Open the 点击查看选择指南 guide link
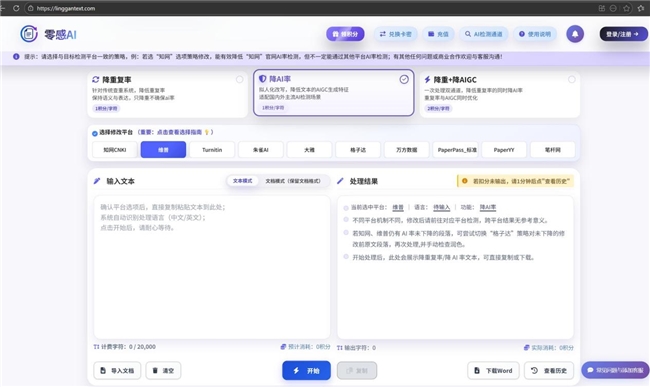650x387 pixels. pyautogui.click(x=179, y=132)
